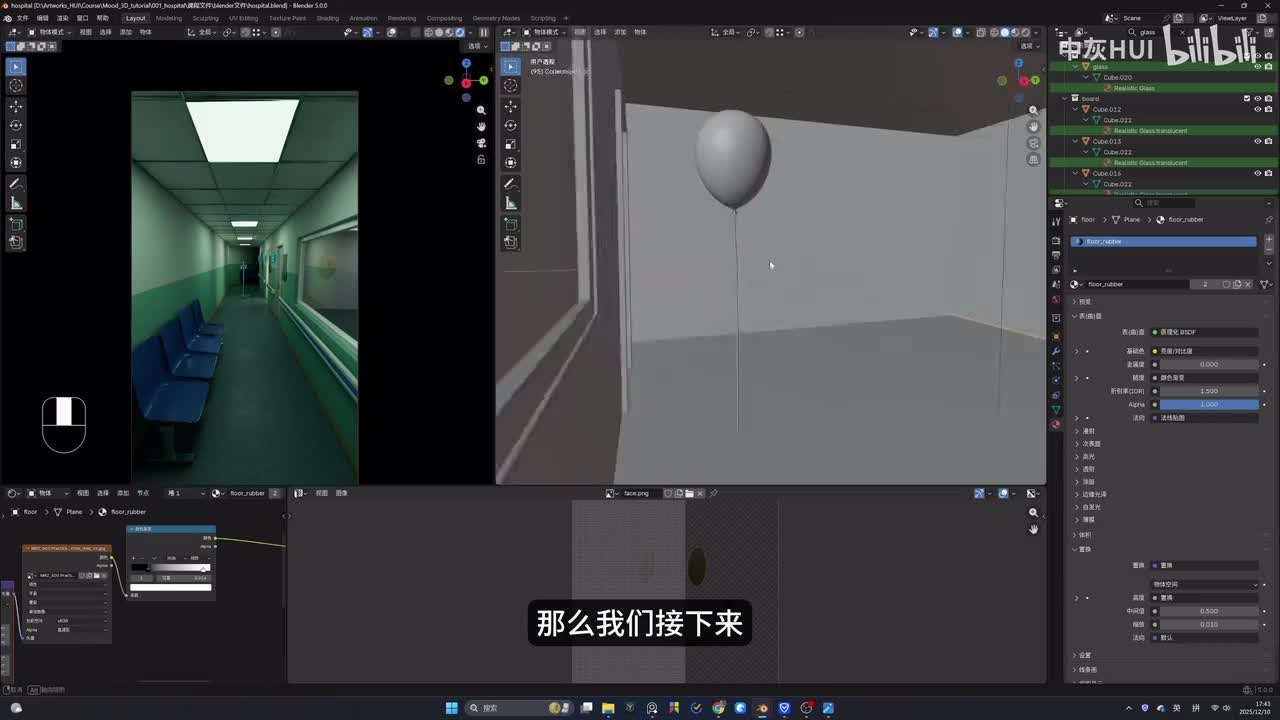Select the Transform tool in left viewport
The width and height of the screenshot is (1280, 720).
tap(16, 162)
